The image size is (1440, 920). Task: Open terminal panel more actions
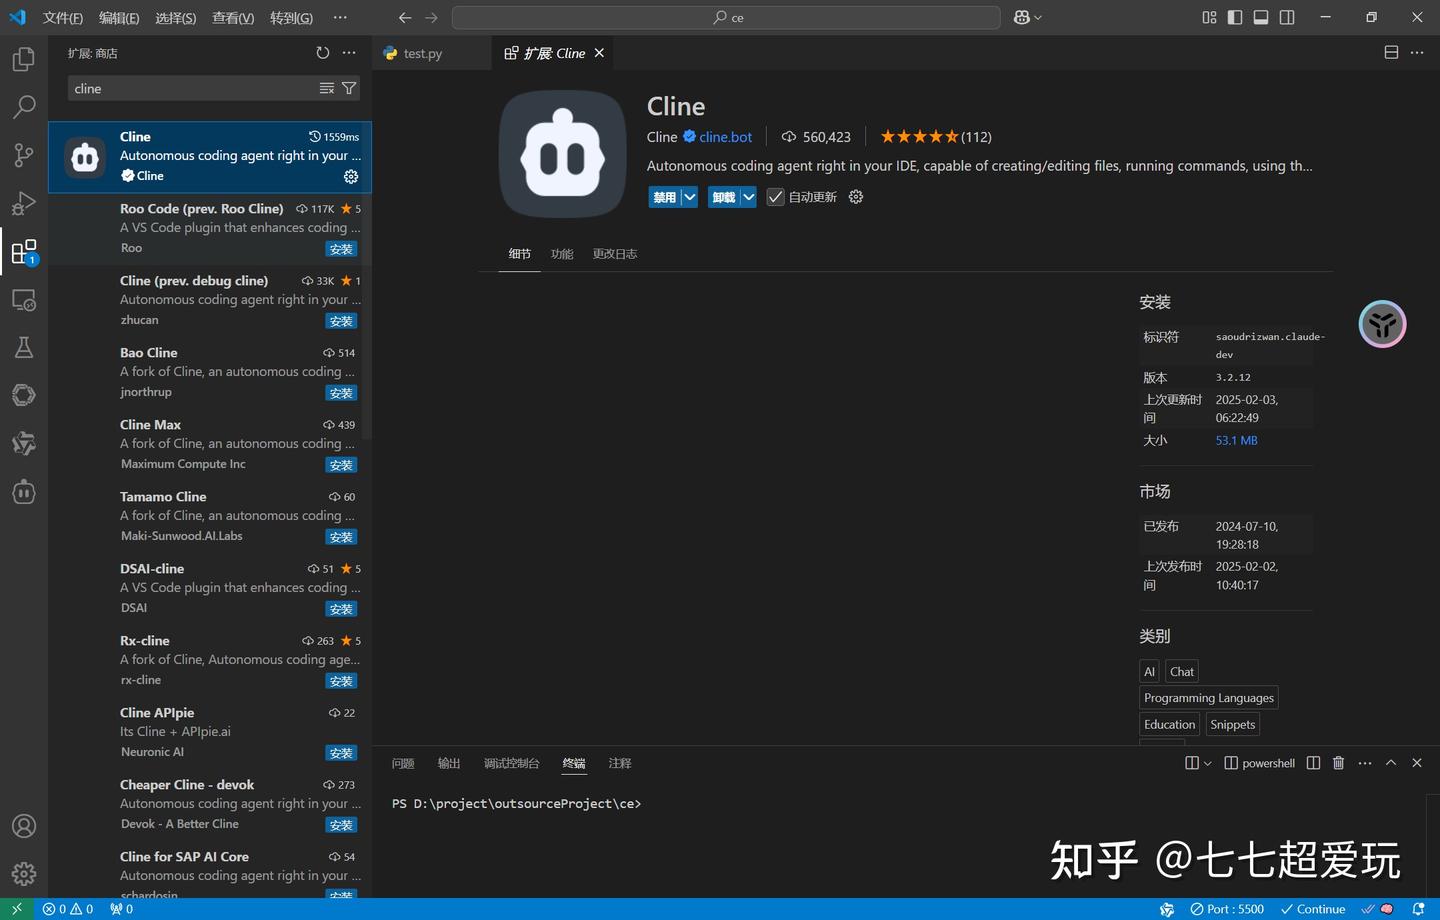coord(1365,763)
